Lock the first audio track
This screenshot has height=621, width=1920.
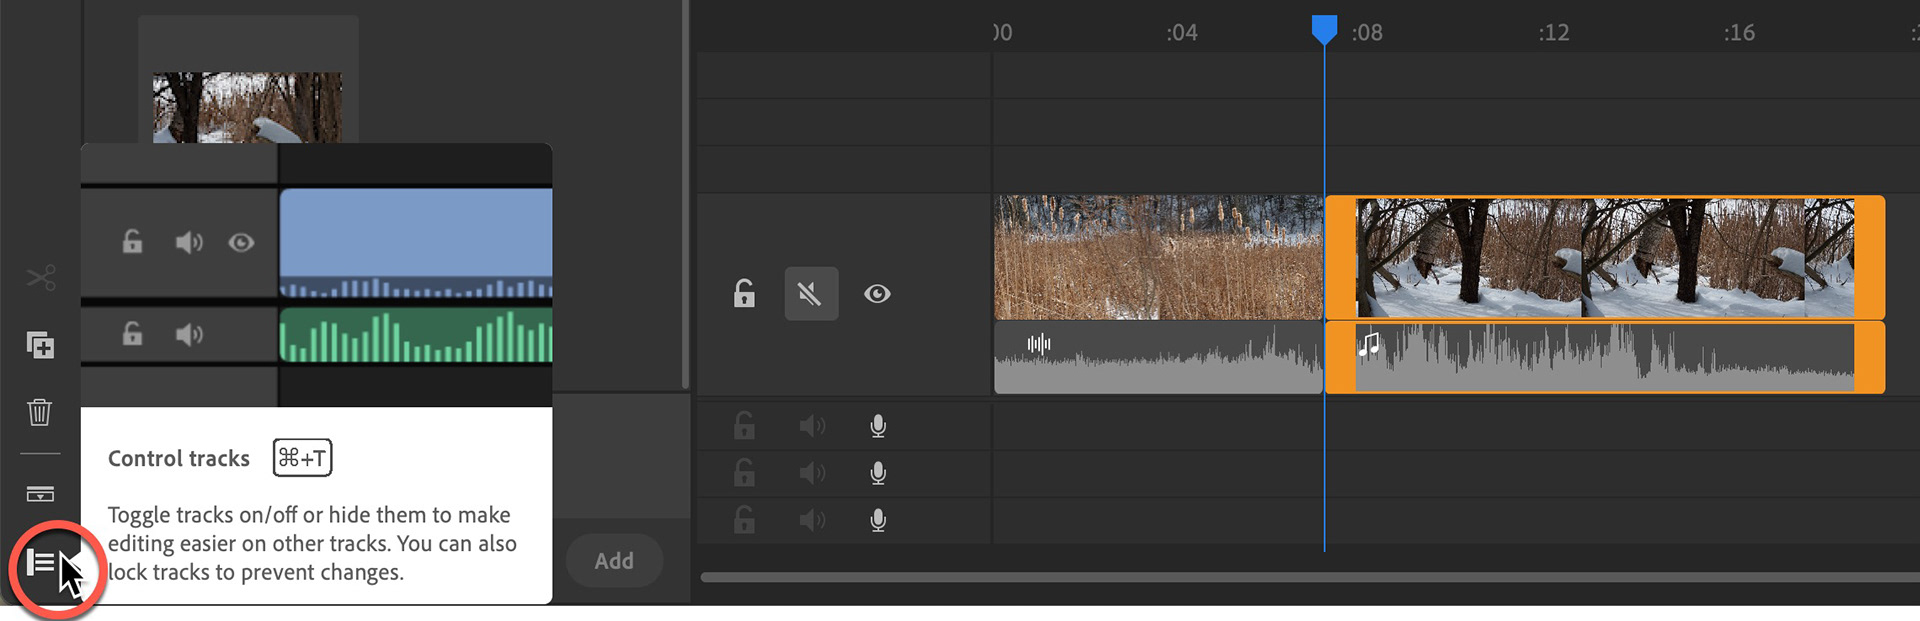pyautogui.click(x=744, y=426)
